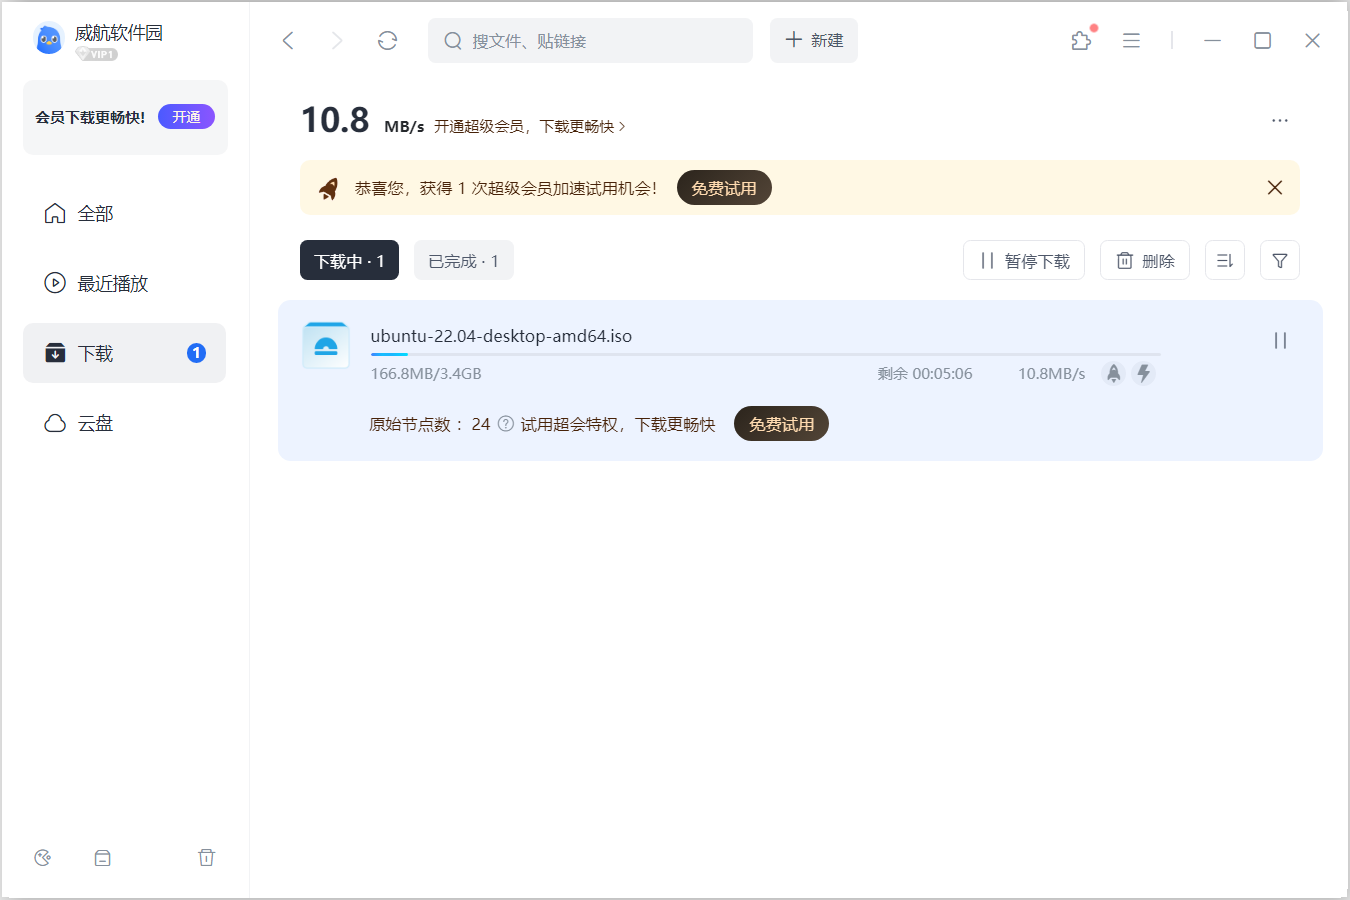
Task: Click the refresh icon in top toolbar
Action: 387,40
